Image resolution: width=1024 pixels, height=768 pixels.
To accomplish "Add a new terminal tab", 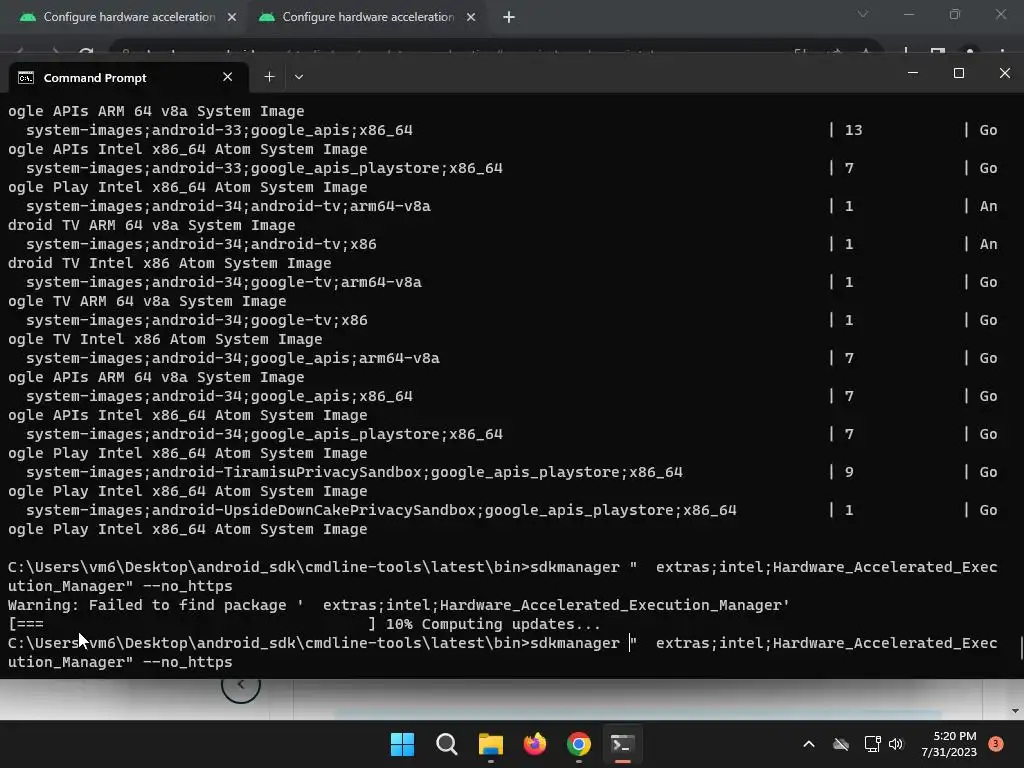I will pyautogui.click(x=269, y=77).
